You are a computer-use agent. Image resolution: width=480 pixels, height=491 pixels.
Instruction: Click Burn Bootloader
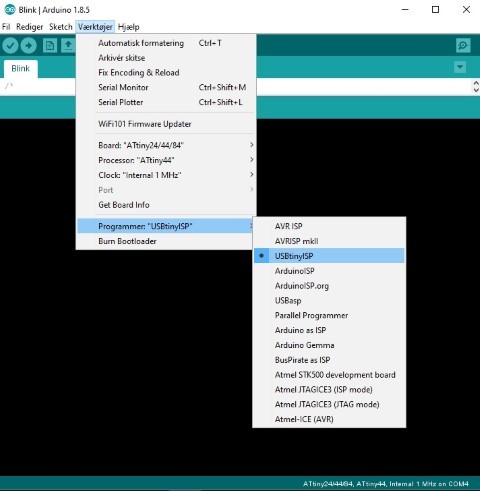[x=165, y=241]
